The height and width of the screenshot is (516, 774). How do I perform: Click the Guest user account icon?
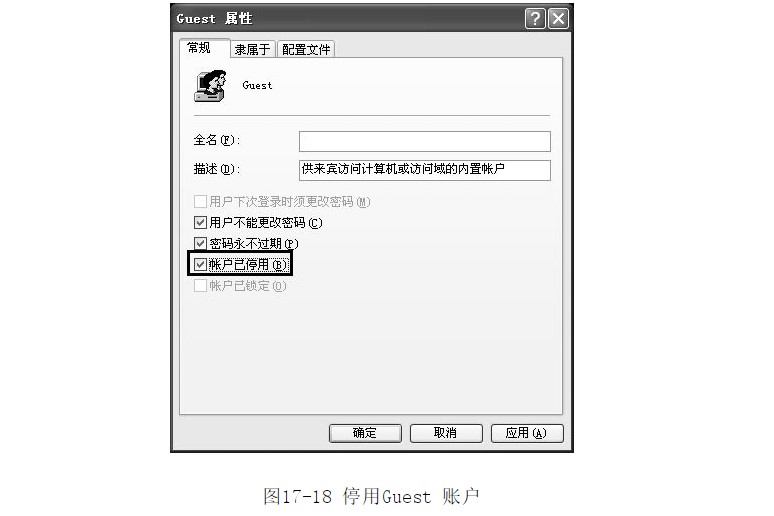tap(211, 86)
